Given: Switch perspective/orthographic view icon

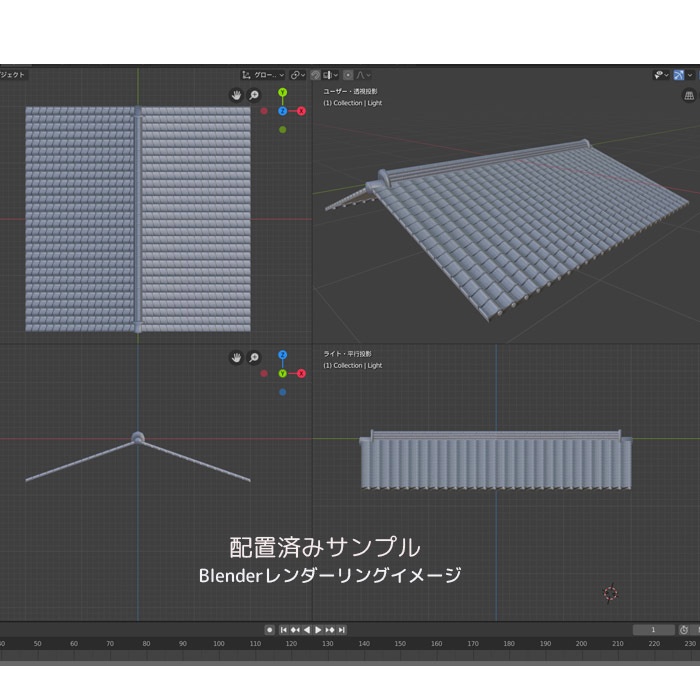Looking at the screenshot, I should coord(689,96).
